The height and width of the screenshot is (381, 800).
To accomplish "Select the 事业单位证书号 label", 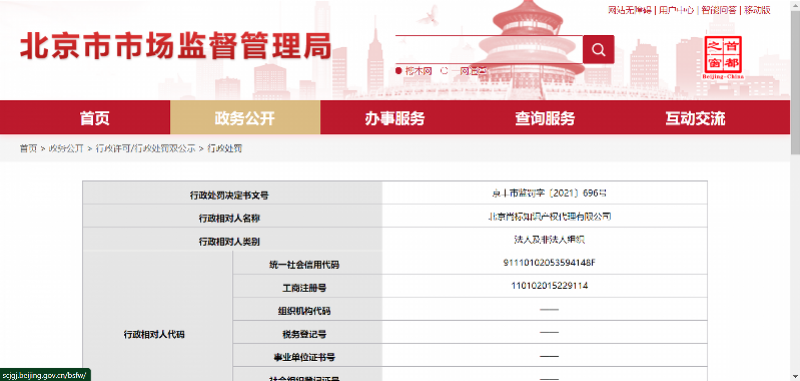I will pyautogui.click(x=304, y=358).
